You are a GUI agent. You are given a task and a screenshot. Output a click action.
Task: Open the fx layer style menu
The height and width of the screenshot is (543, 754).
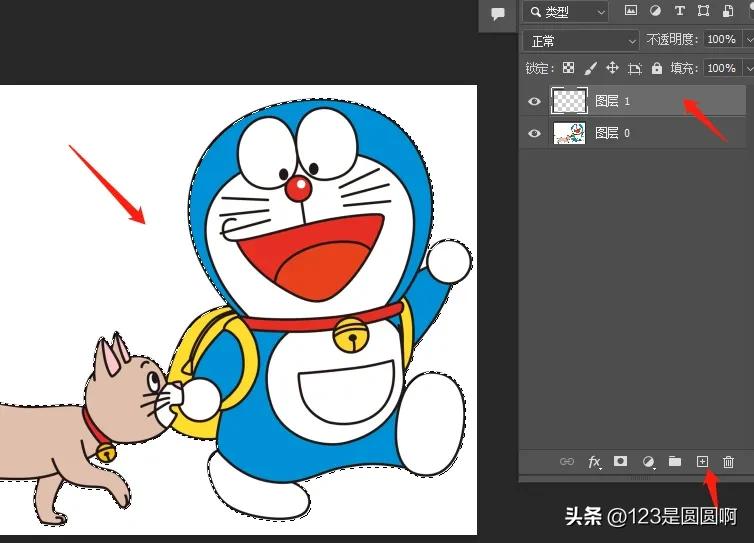594,462
